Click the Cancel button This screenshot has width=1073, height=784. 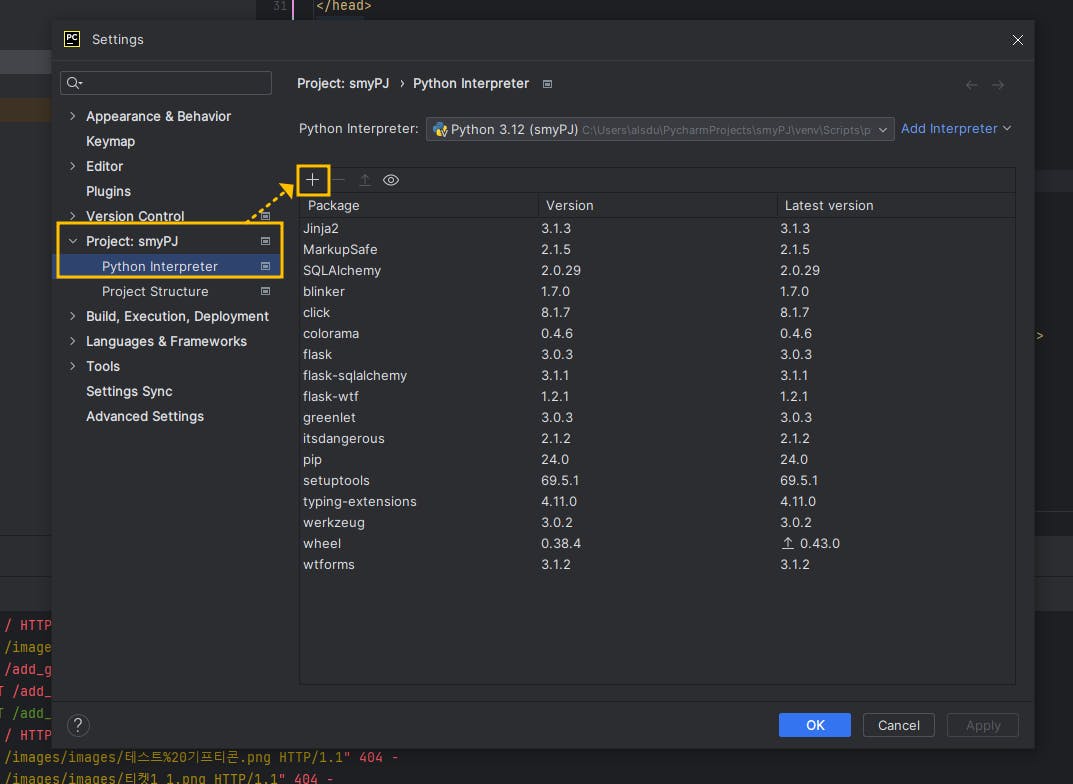[x=898, y=725]
